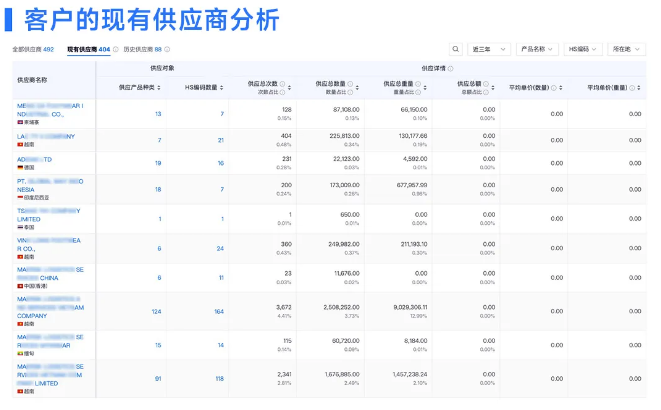Click info icon on 供应总次数 column

282,84
